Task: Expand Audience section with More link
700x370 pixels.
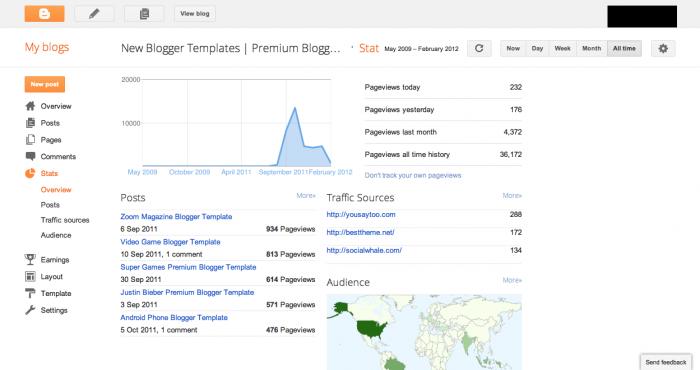Action: click(x=512, y=280)
